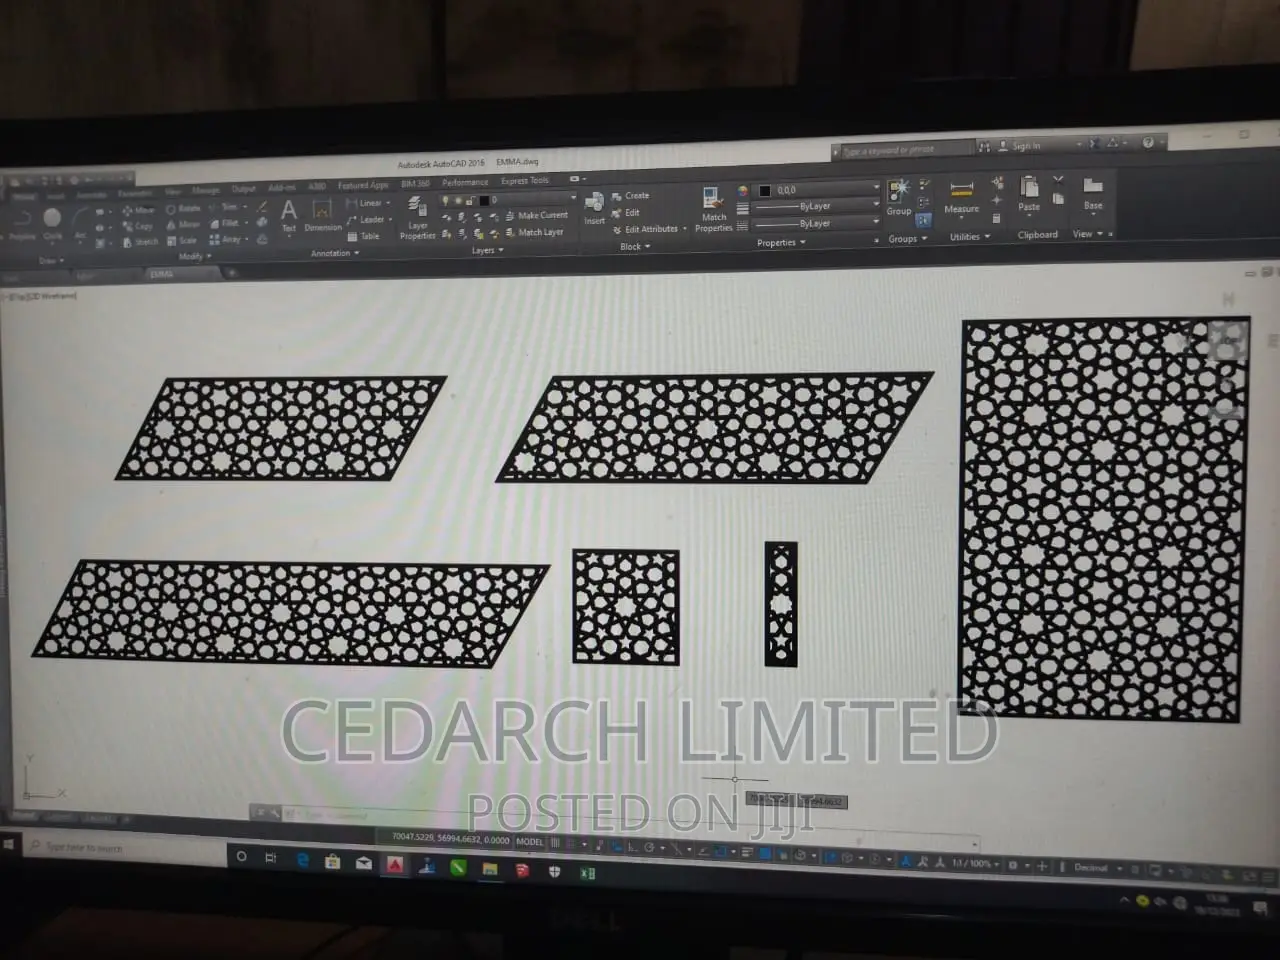This screenshot has width=1280, height=960.
Task: Expand the Block panel dropdown
Action: [x=635, y=246]
